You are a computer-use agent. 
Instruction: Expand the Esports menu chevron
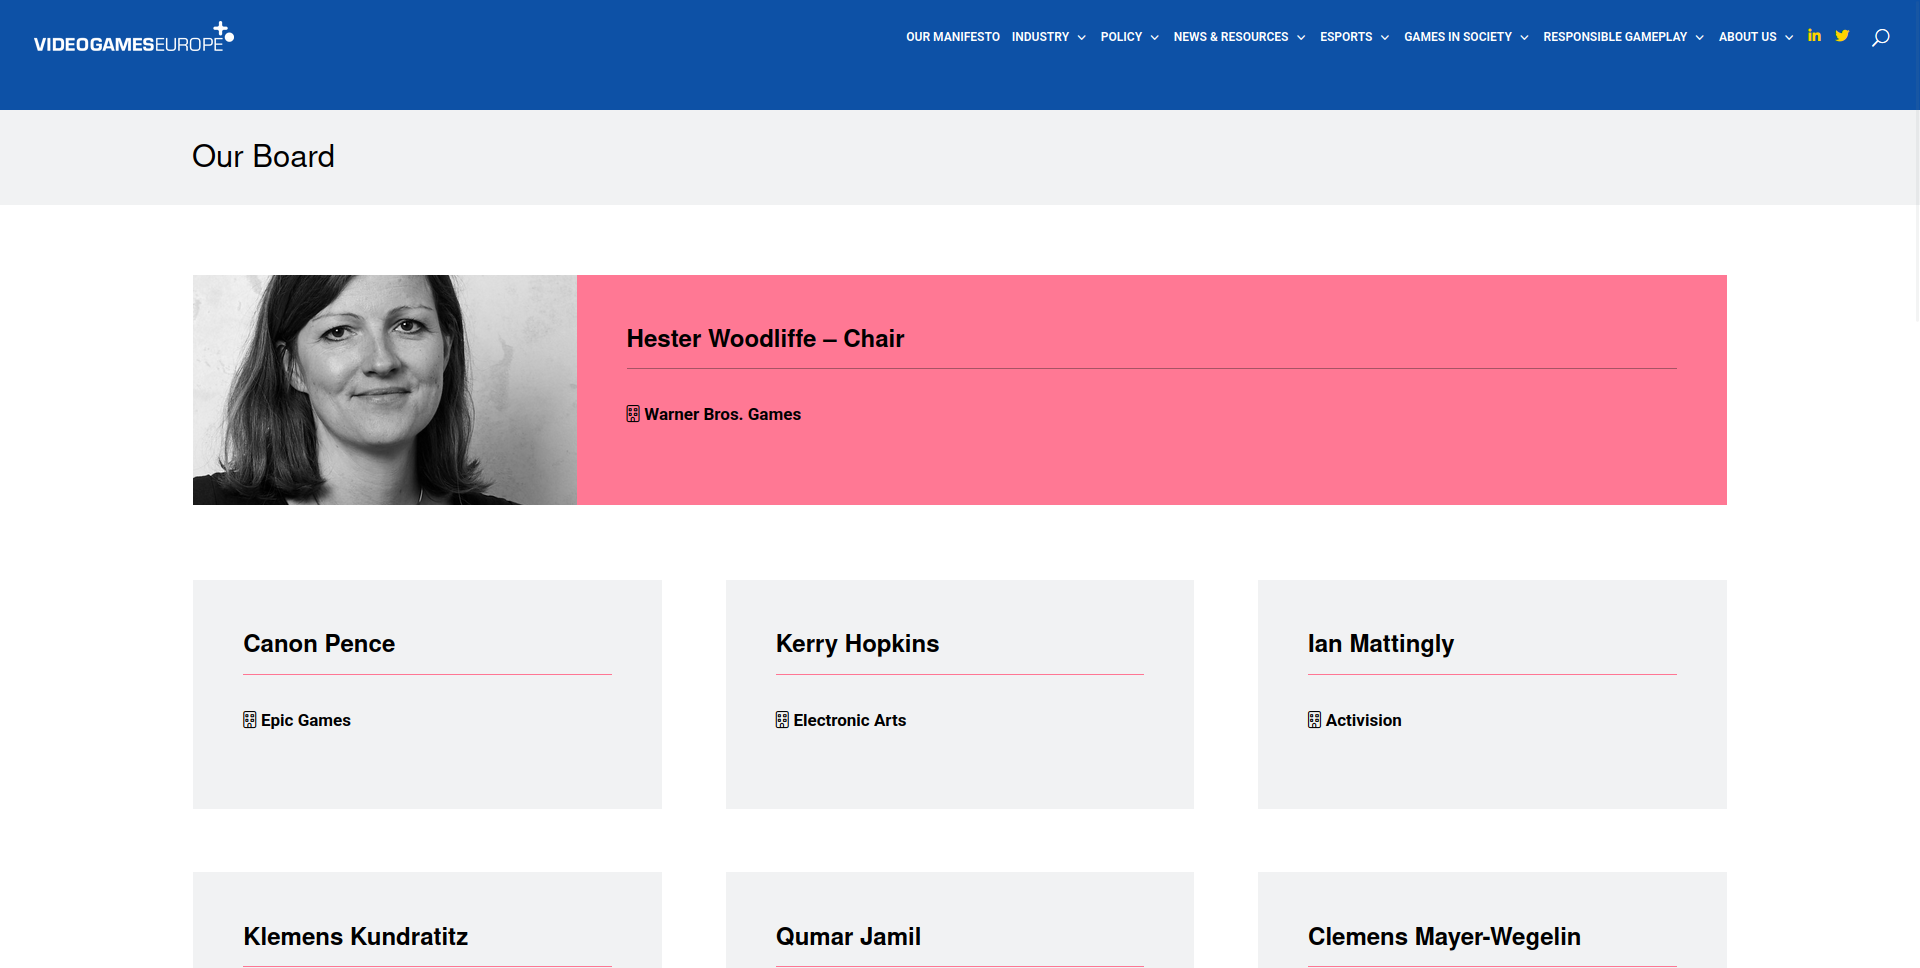click(1385, 37)
